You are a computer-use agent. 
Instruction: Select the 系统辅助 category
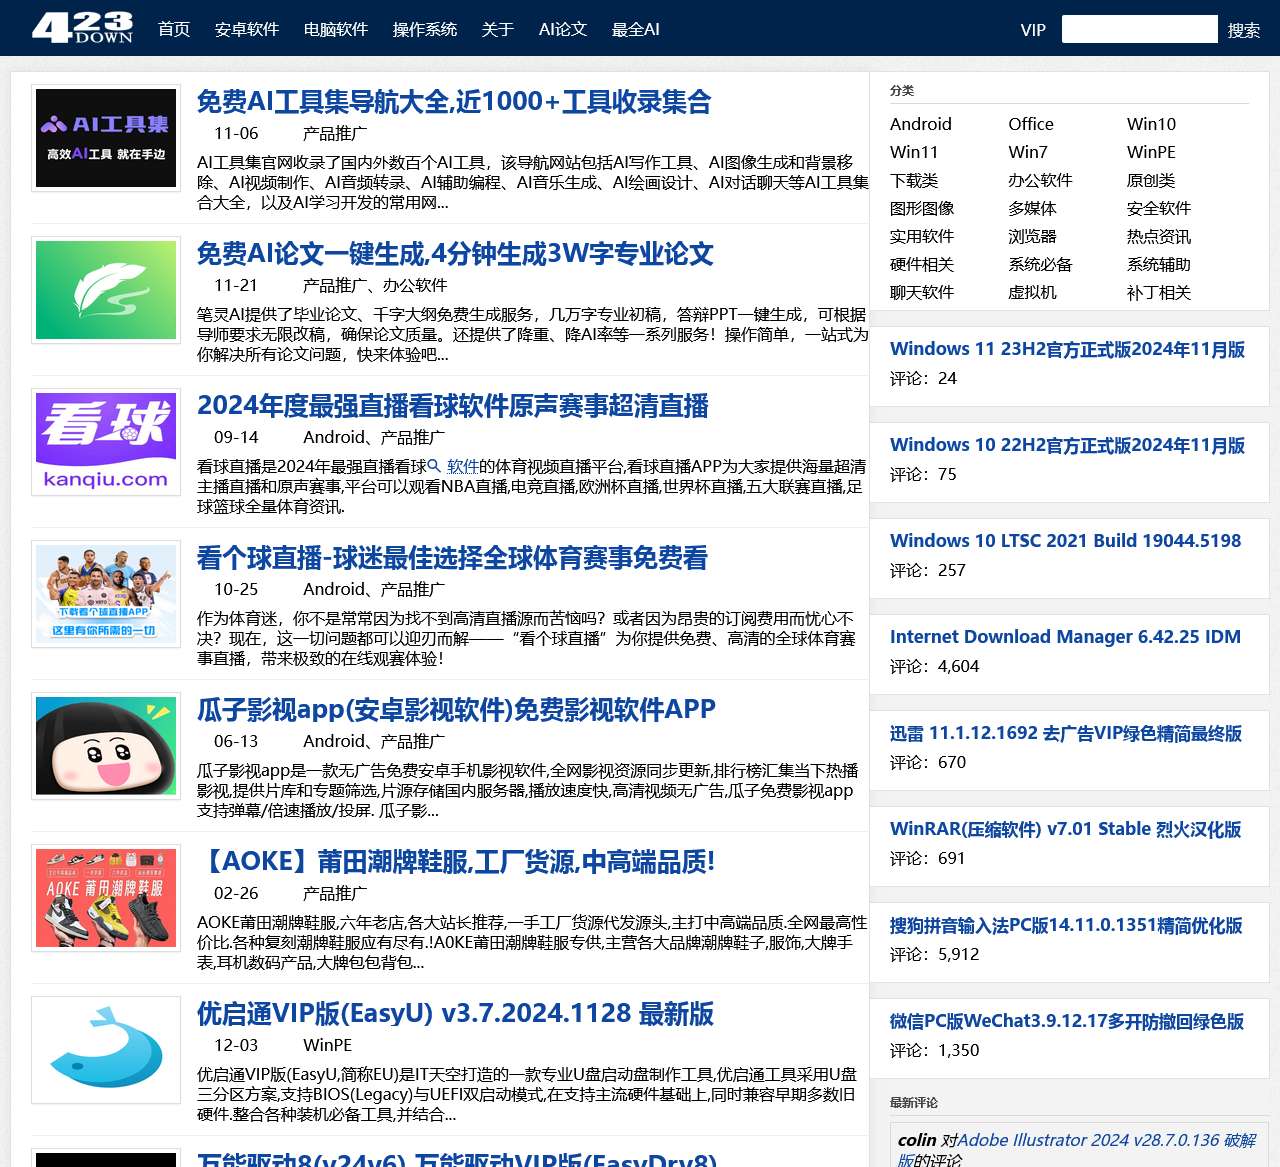(x=1159, y=264)
